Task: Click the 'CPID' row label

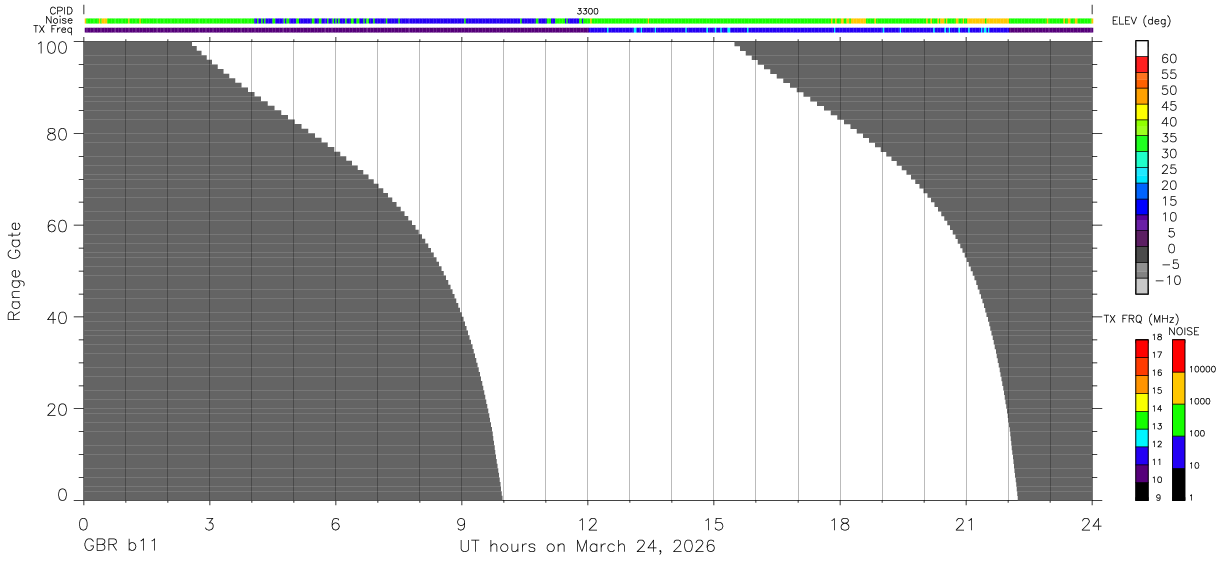Action: (62, 11)
